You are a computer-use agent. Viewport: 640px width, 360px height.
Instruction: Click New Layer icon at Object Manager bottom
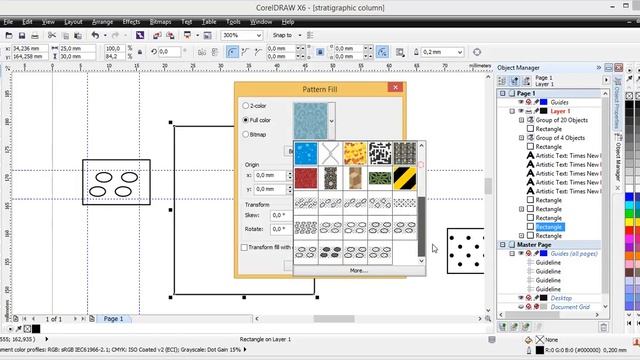pyautogui.click(x=502, y=327)
